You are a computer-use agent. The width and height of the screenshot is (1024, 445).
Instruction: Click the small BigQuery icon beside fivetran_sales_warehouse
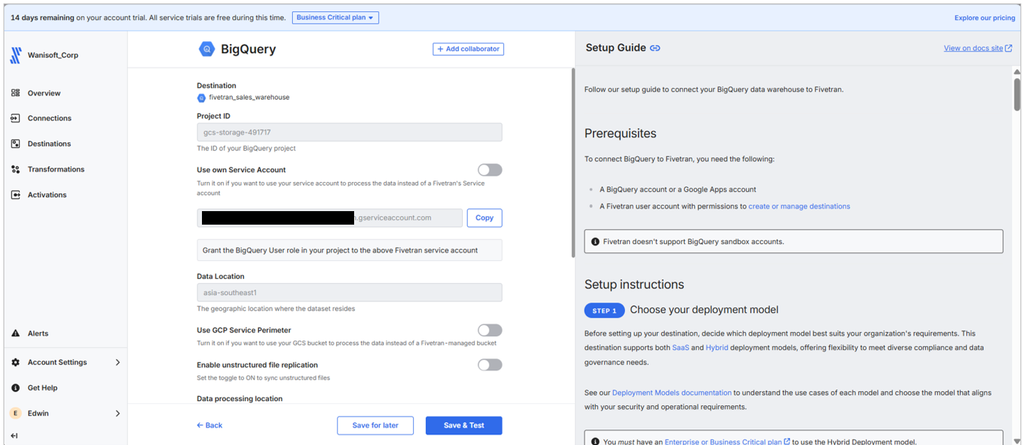(x=201, y=97)
